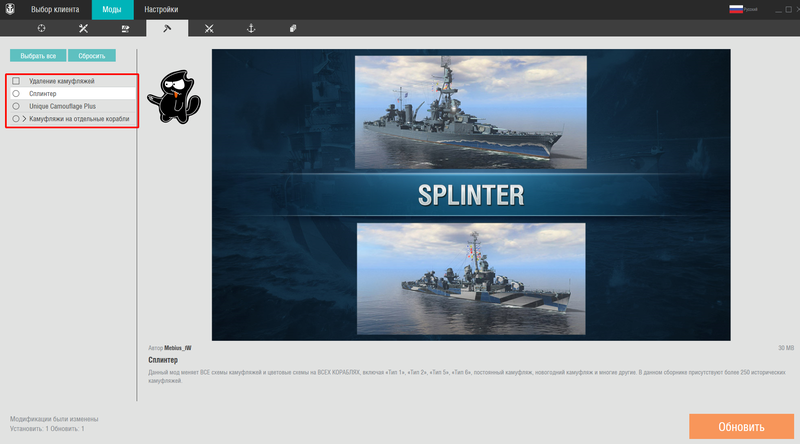Select the Сплинтер radio button
Screen dimensions: 800x444
click(16, 93)
